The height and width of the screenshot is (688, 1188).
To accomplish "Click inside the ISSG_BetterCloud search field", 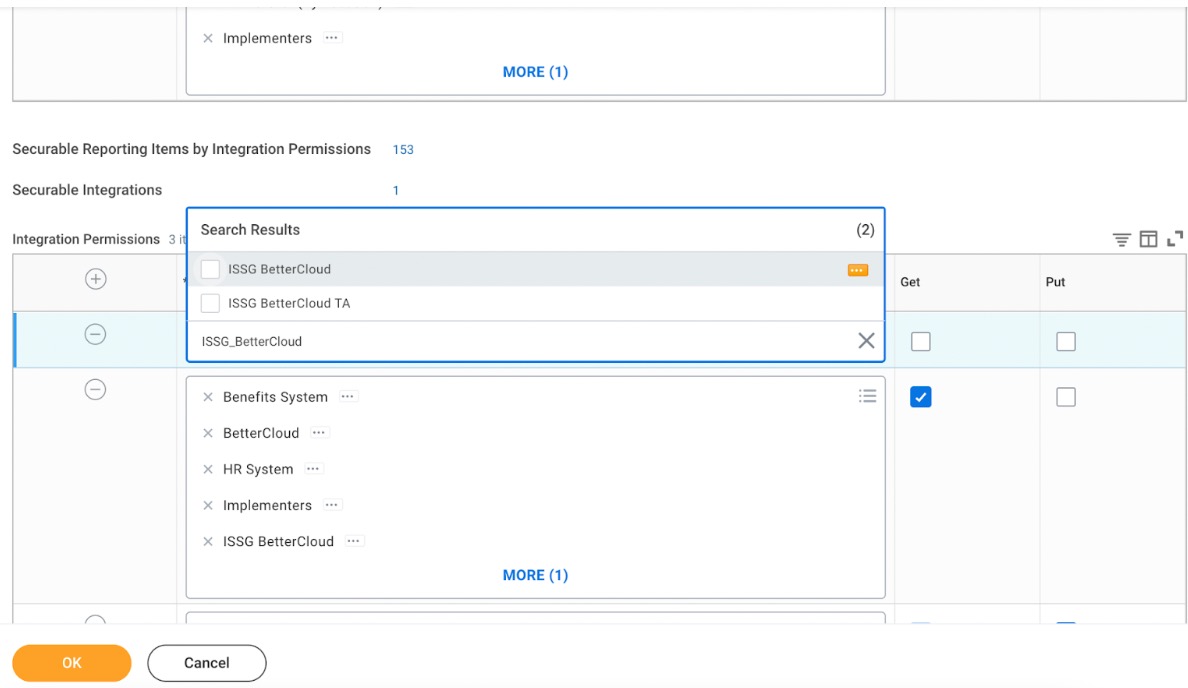I will [x=500, y=341].
